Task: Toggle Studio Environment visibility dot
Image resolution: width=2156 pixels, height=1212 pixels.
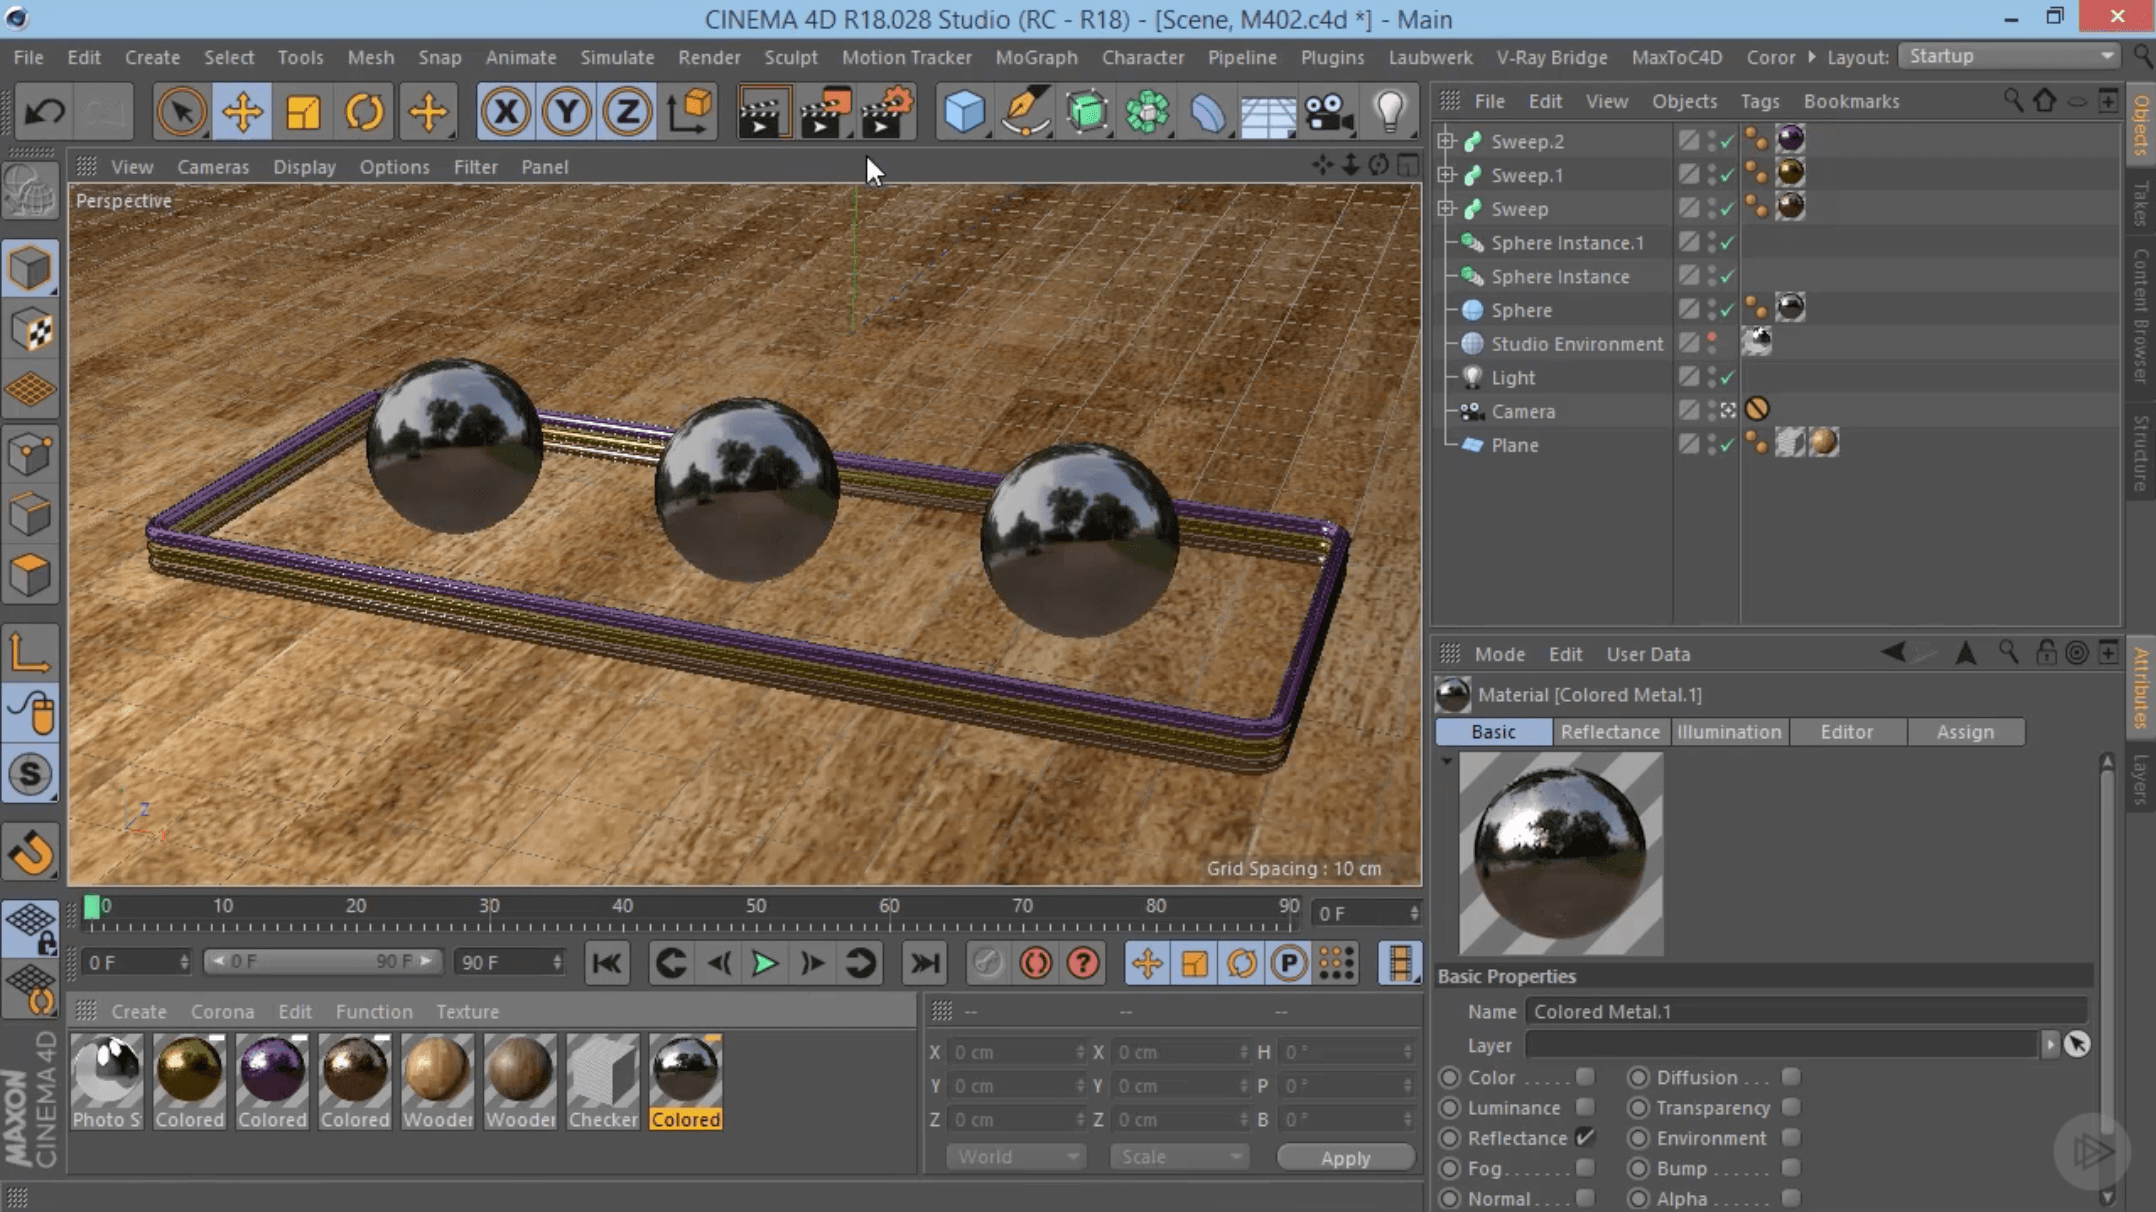Action: (1712, 338)
